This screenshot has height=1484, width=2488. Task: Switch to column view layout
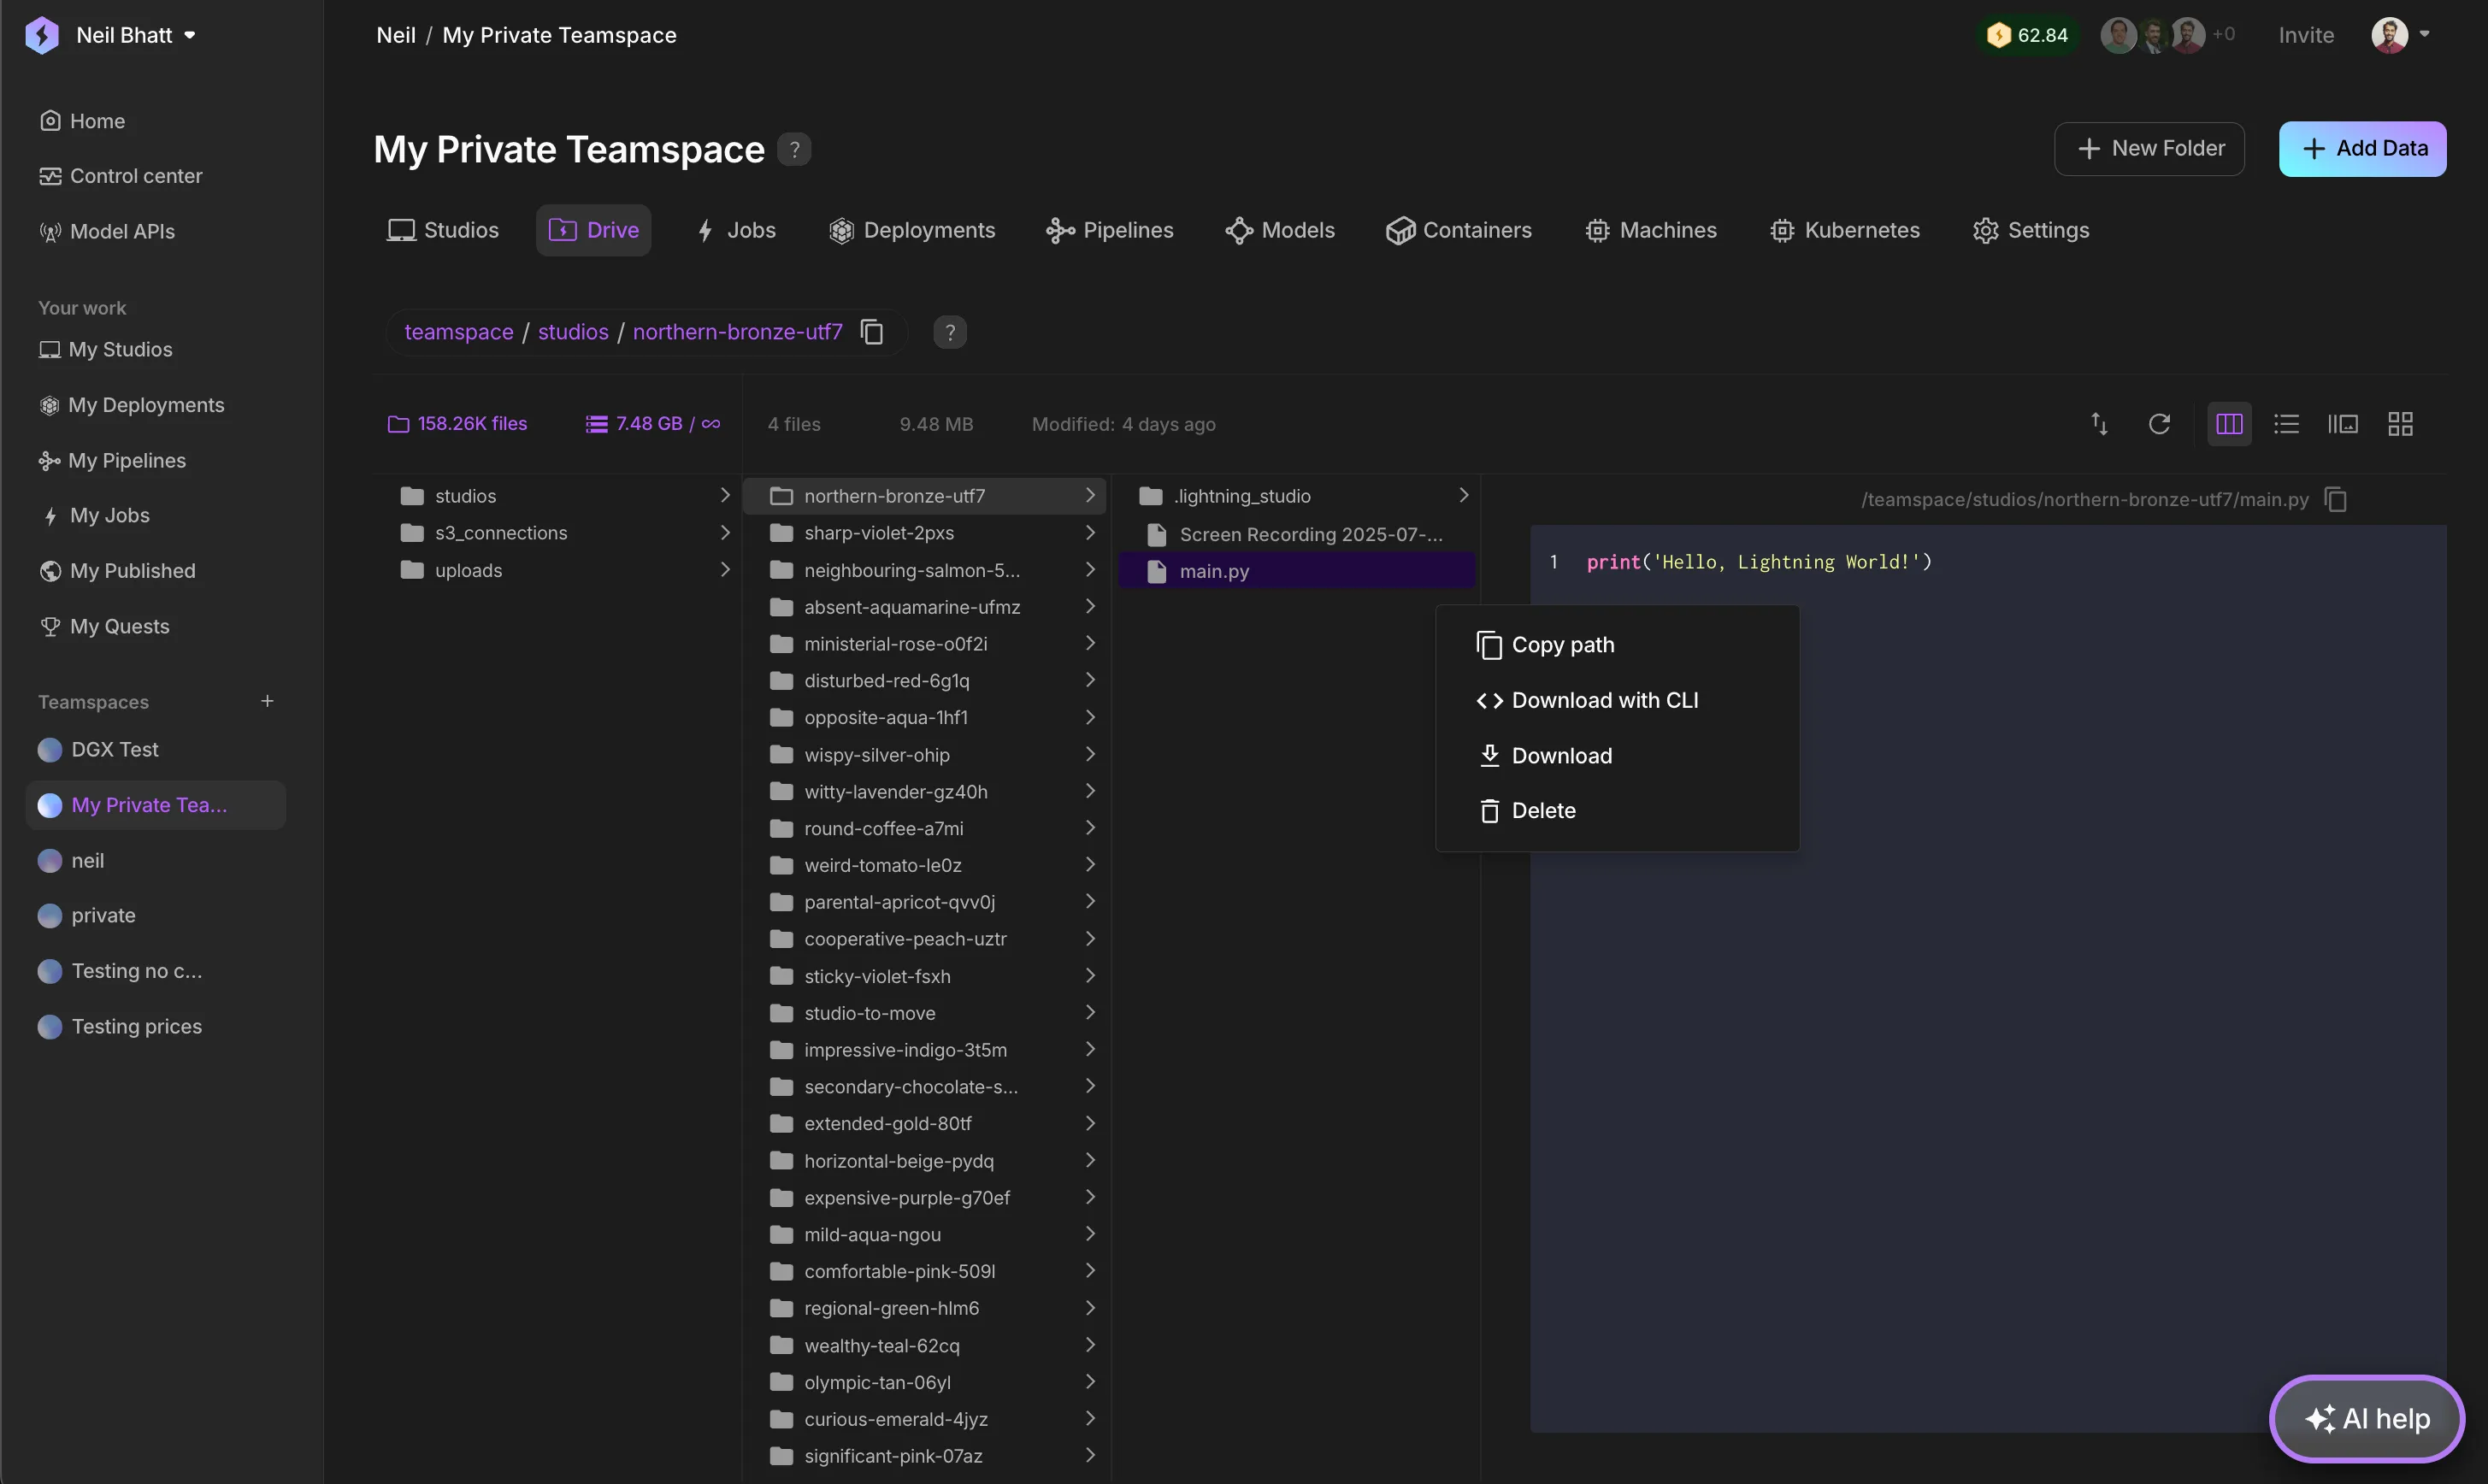click(x=2229, y=424)
